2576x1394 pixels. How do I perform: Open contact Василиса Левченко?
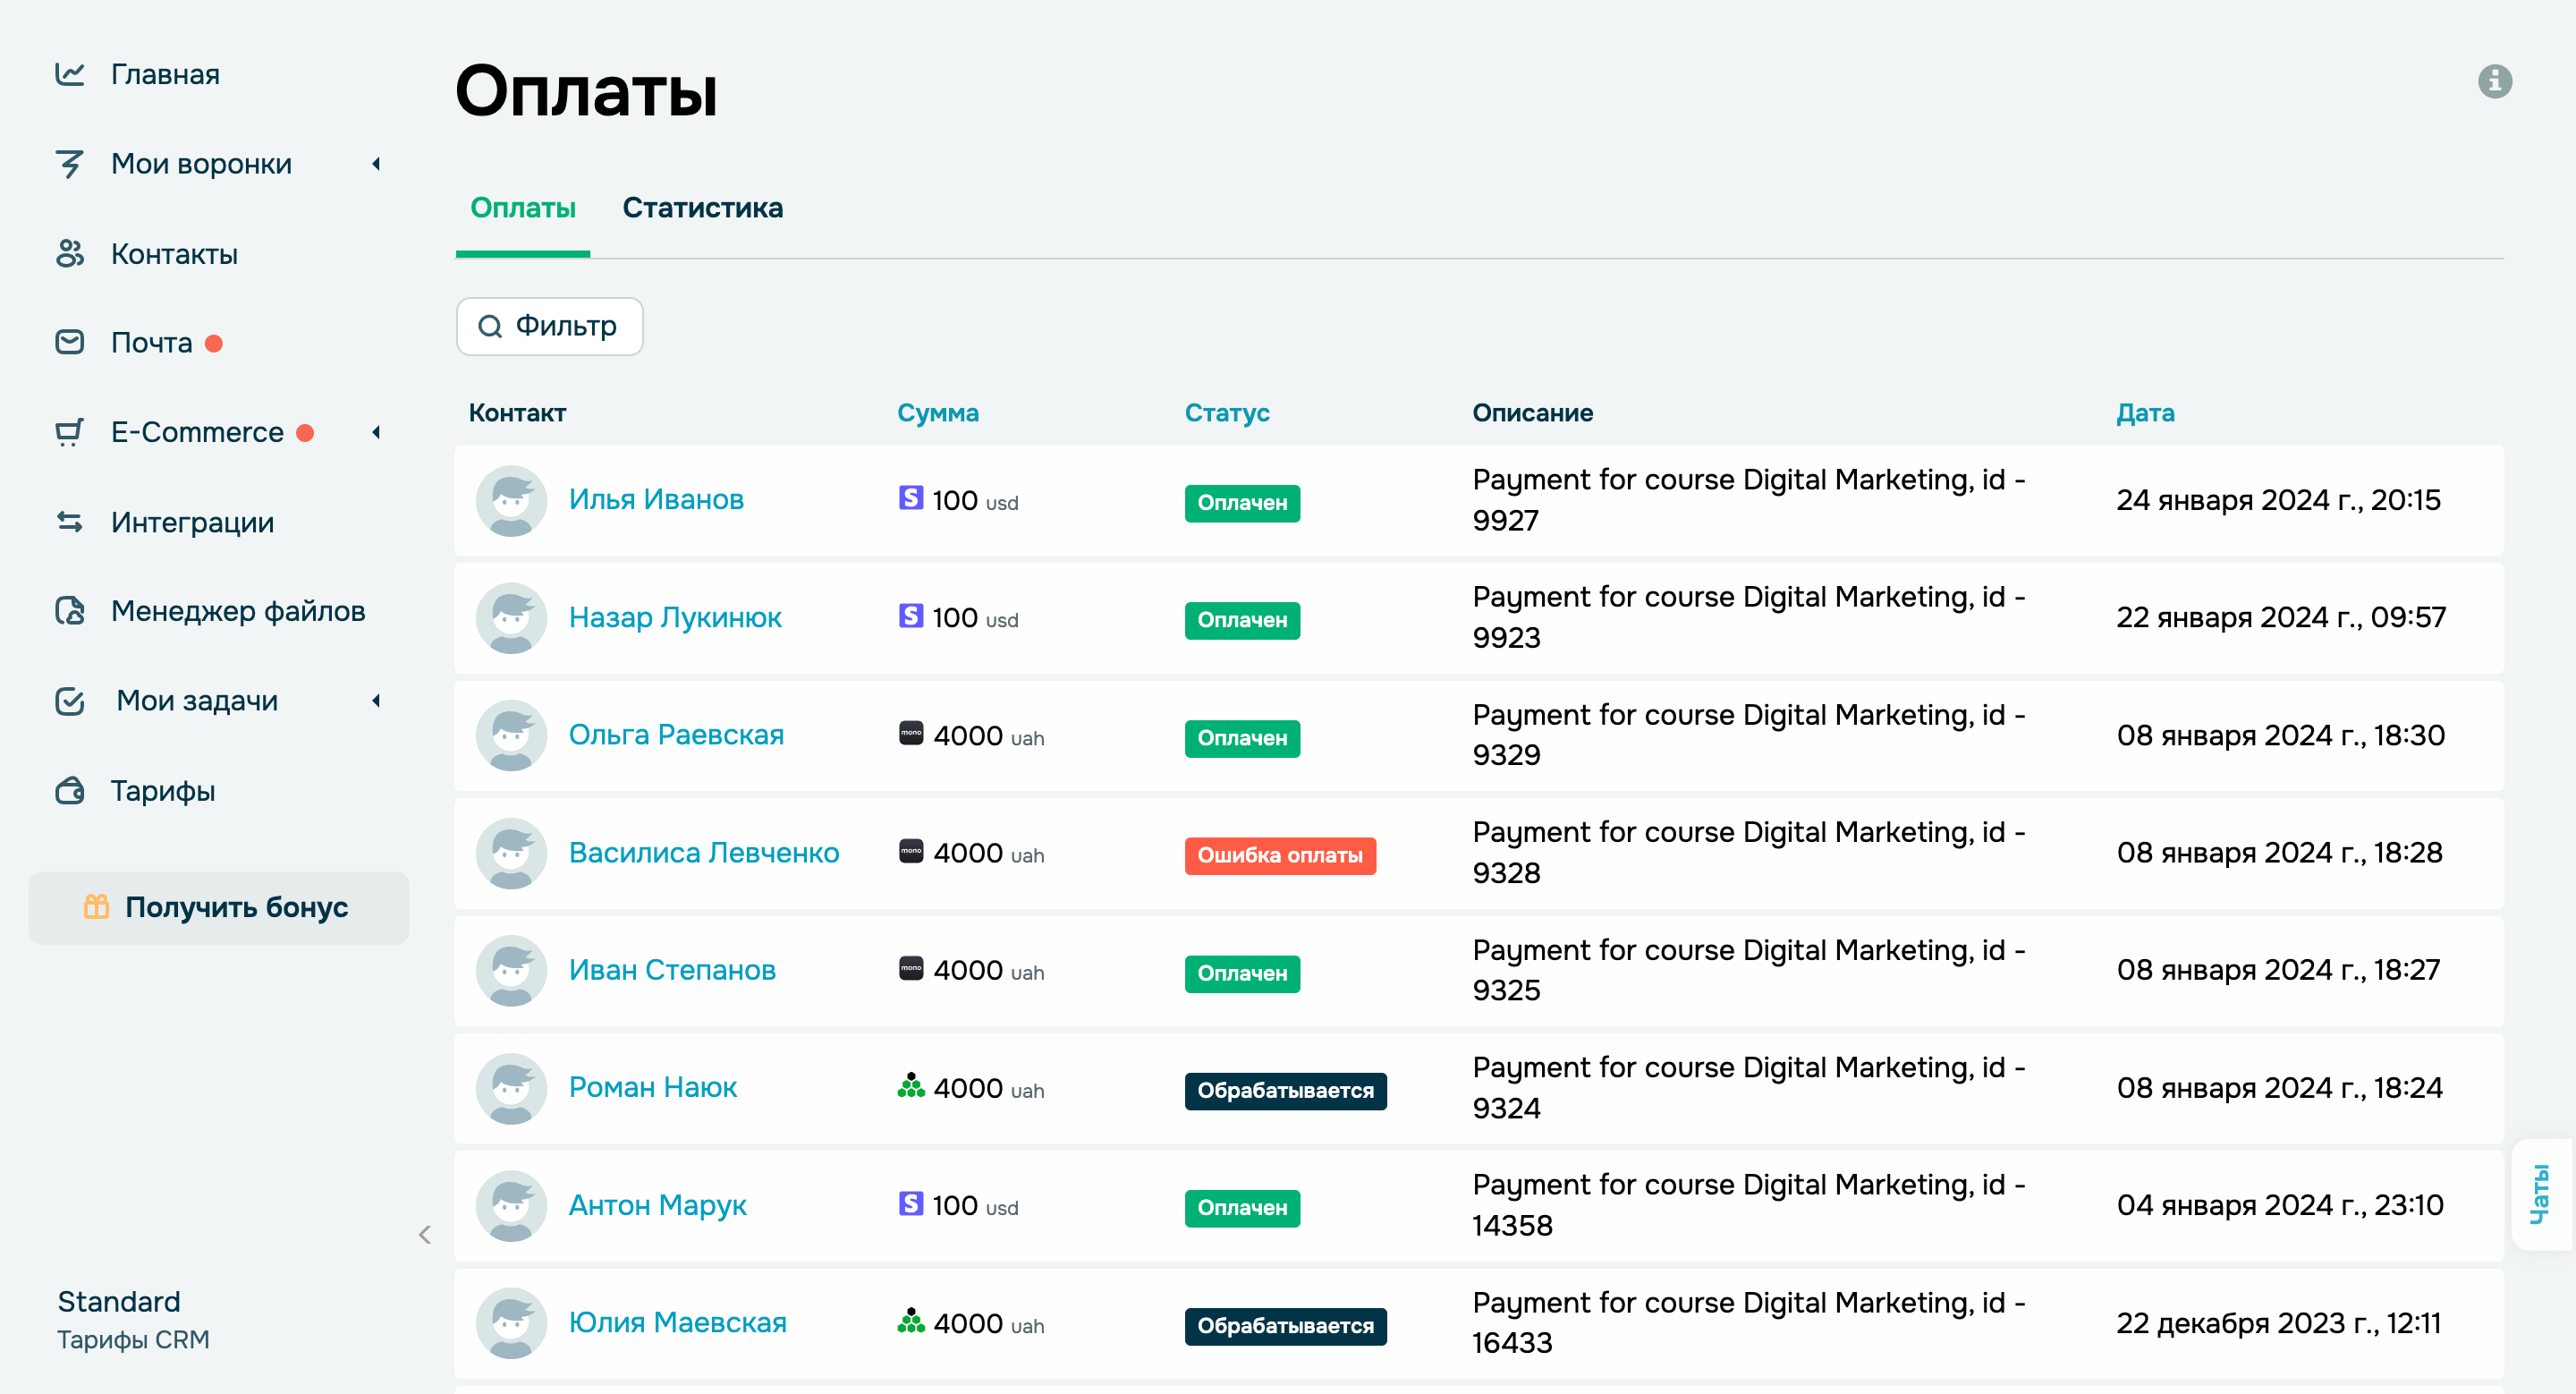point(703,853)
